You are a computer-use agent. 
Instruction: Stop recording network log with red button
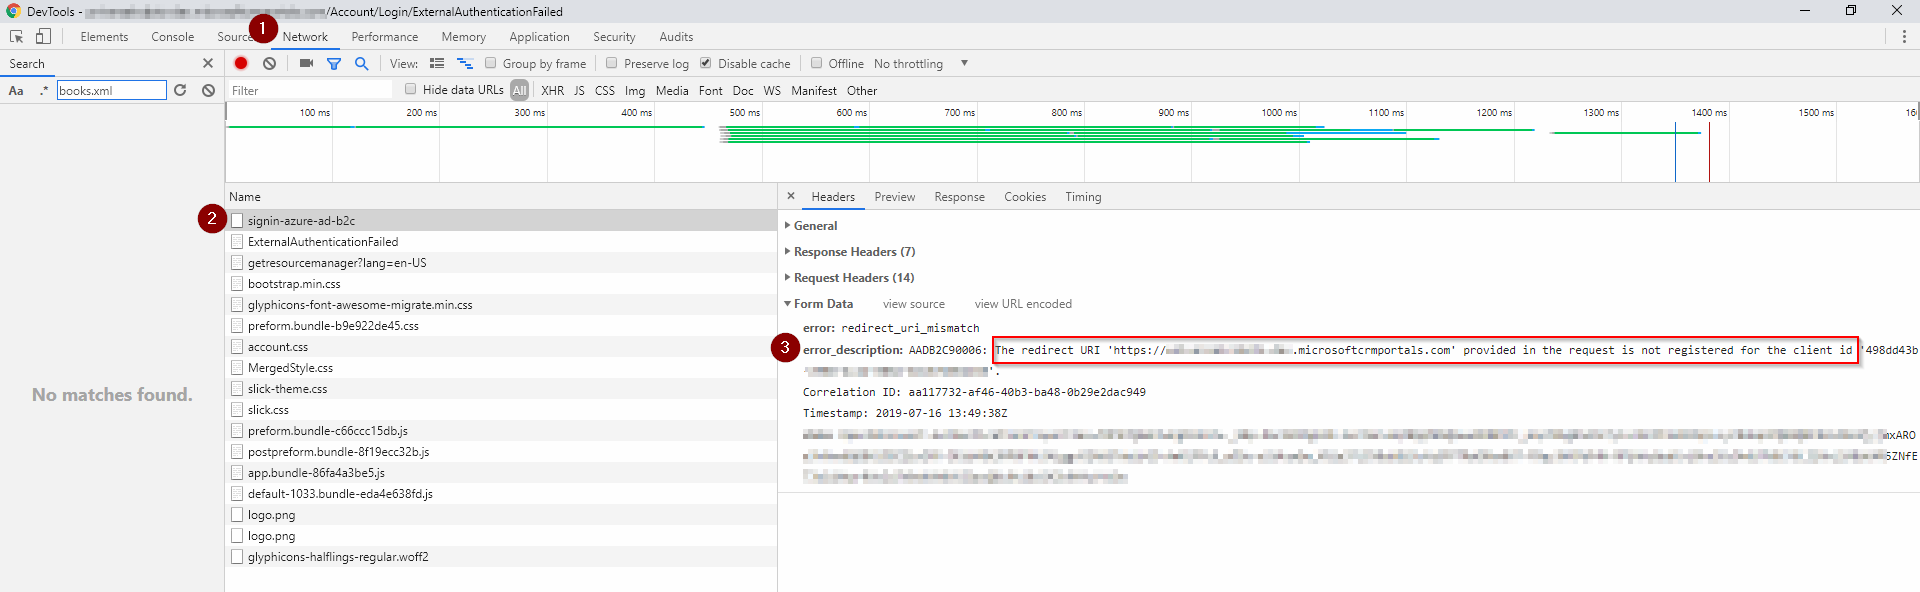coord(241,63)
